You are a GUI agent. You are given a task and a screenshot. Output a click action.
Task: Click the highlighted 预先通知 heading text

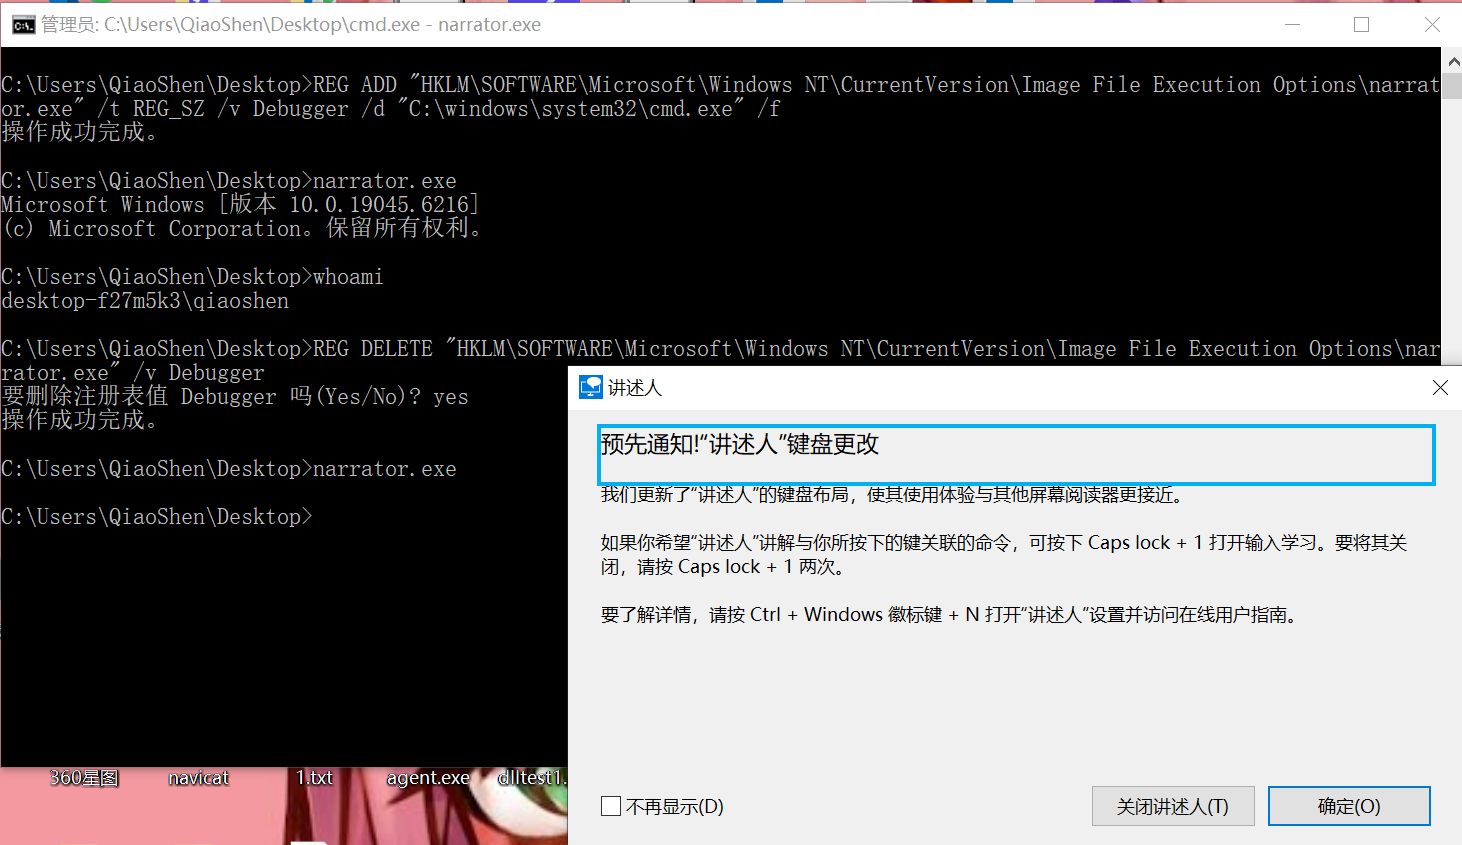[x=740, y=445]
